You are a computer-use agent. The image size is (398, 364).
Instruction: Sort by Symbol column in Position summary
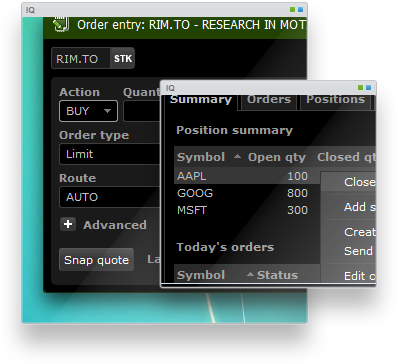(x=201, y=157)
